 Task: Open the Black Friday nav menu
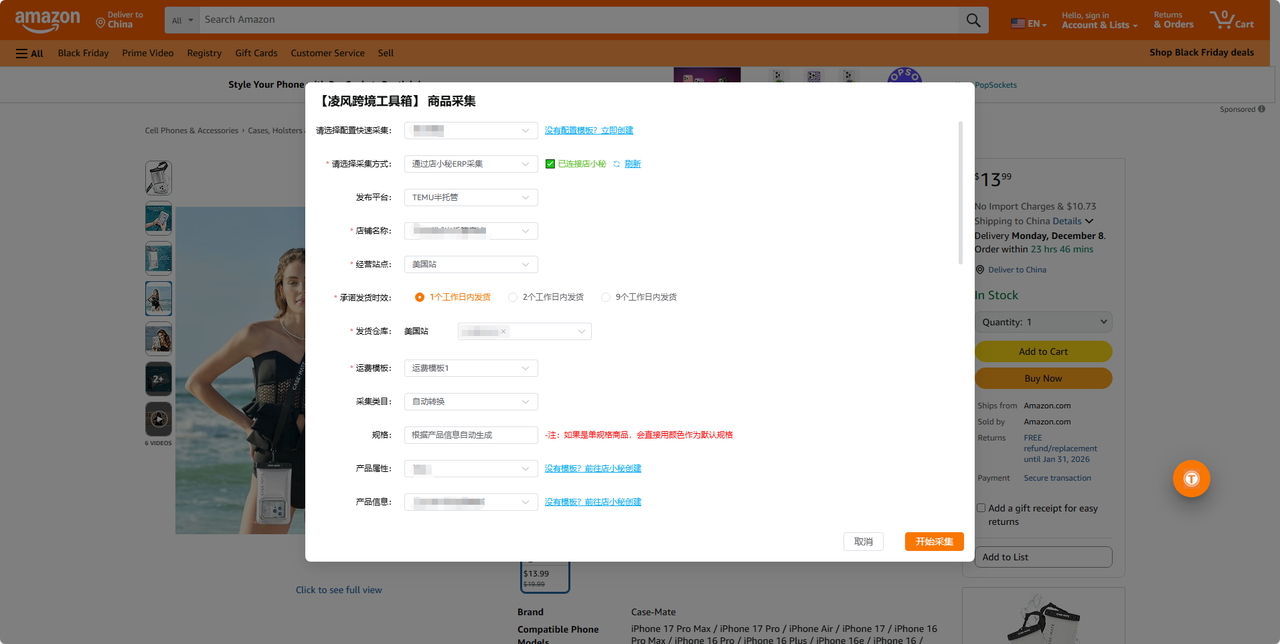click(82, 52)
